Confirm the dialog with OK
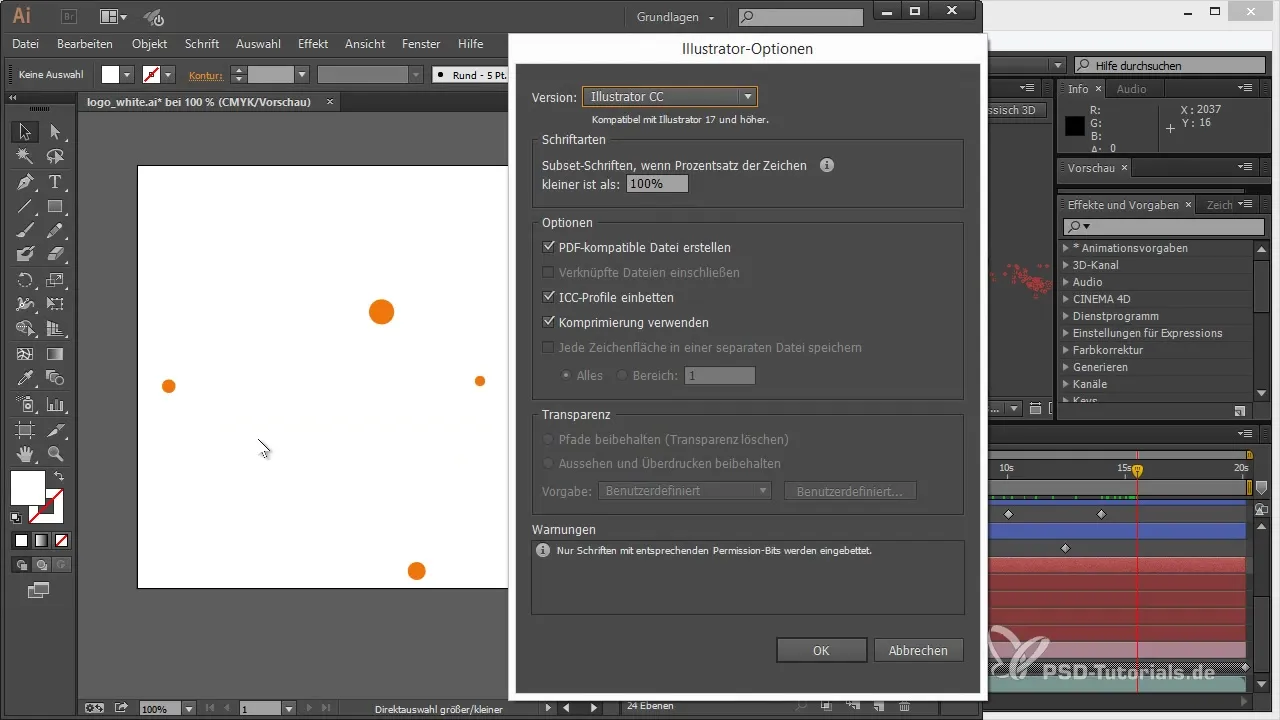Viewport: 1280px width, 720px height. [821, 650]
